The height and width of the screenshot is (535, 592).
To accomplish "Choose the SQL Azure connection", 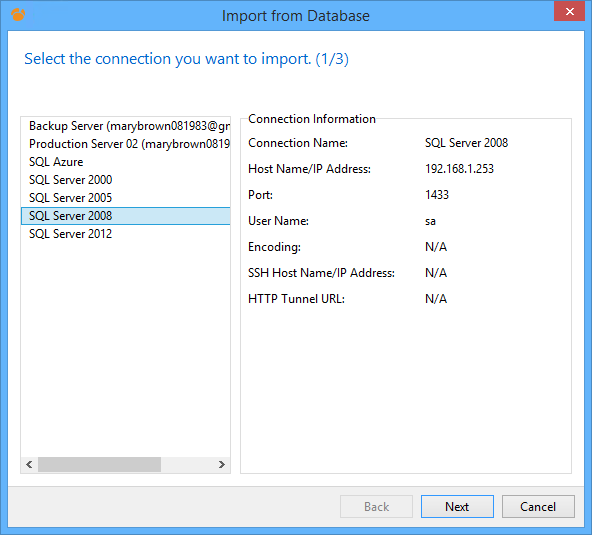I will coord(126,162).
